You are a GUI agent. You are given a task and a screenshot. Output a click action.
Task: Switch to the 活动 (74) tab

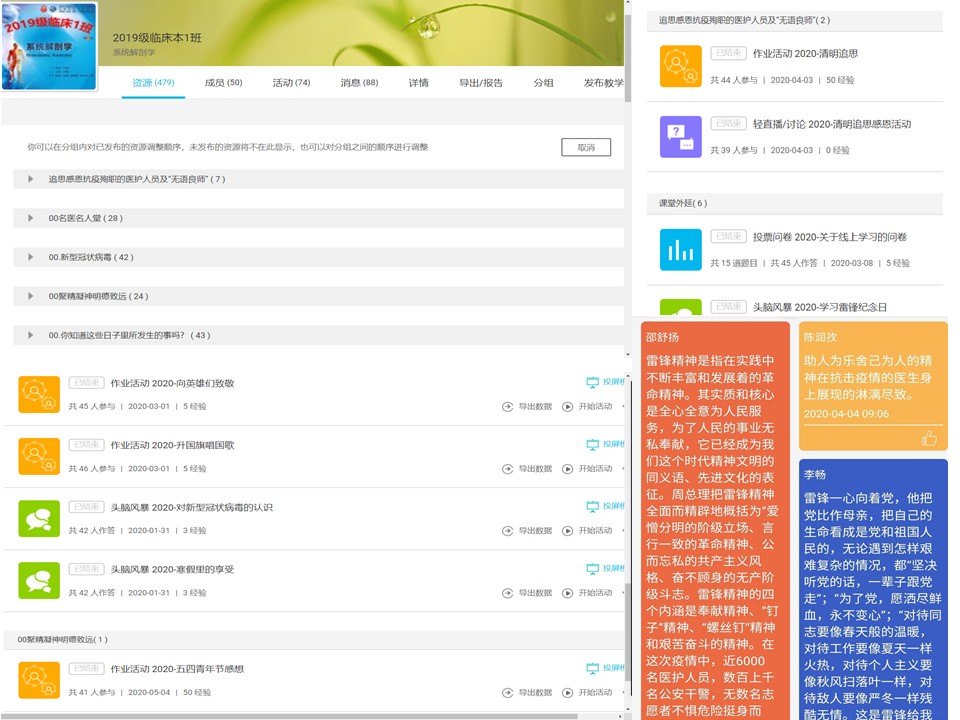[x=290, y=84]
